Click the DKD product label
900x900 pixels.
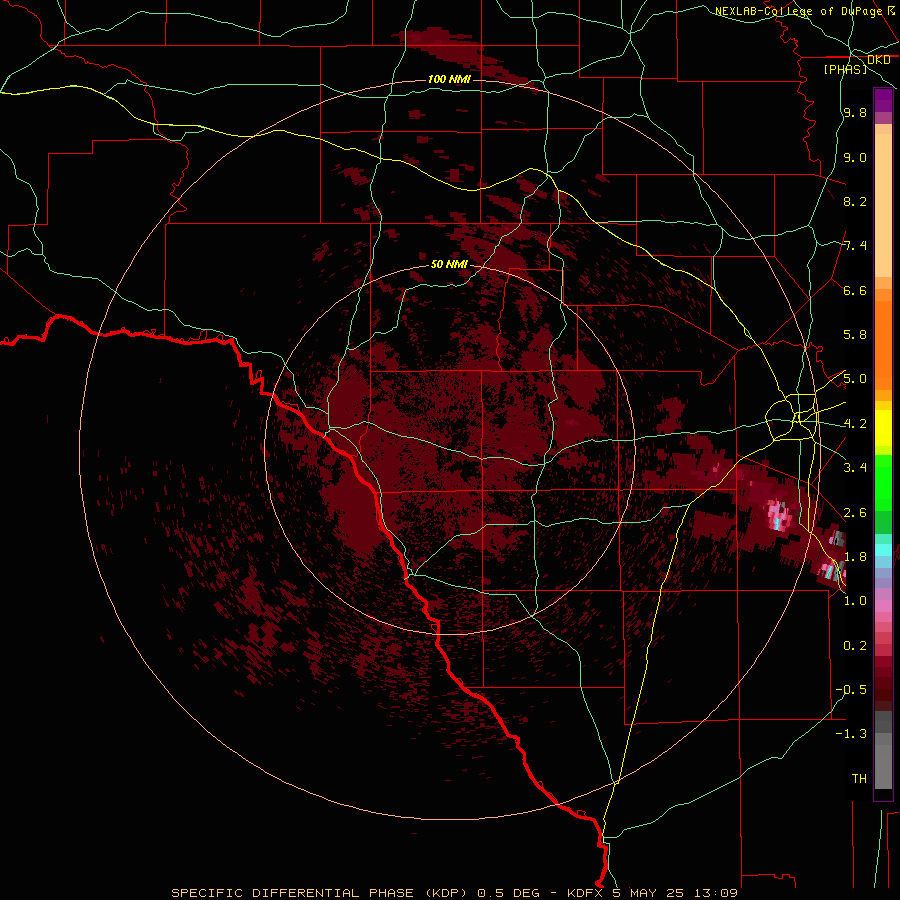tap(879, 60)
